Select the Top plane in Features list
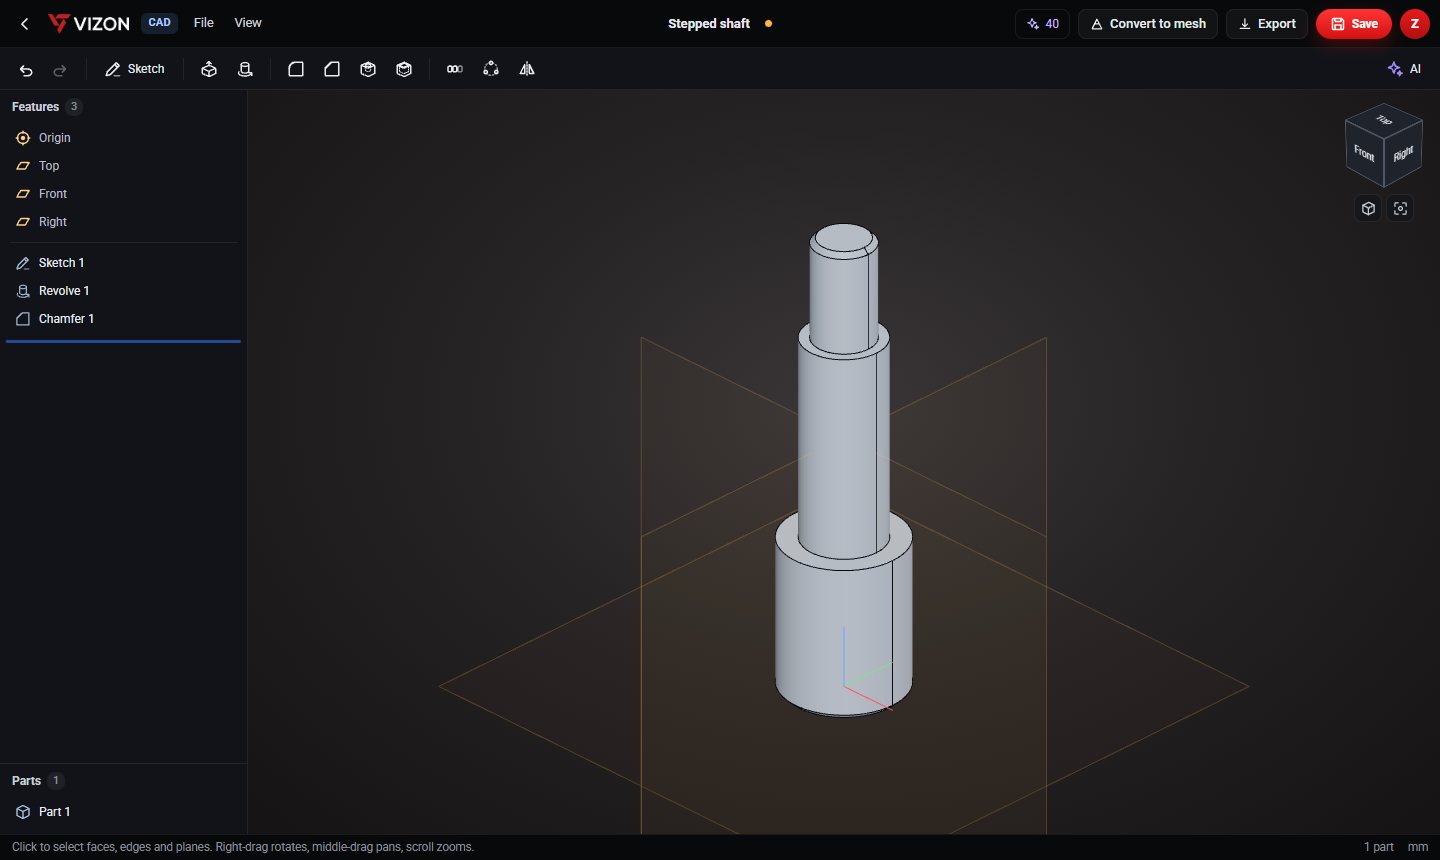Image resolution: width=1440 pixels, height=860 pixels. (x=123, y=166)
